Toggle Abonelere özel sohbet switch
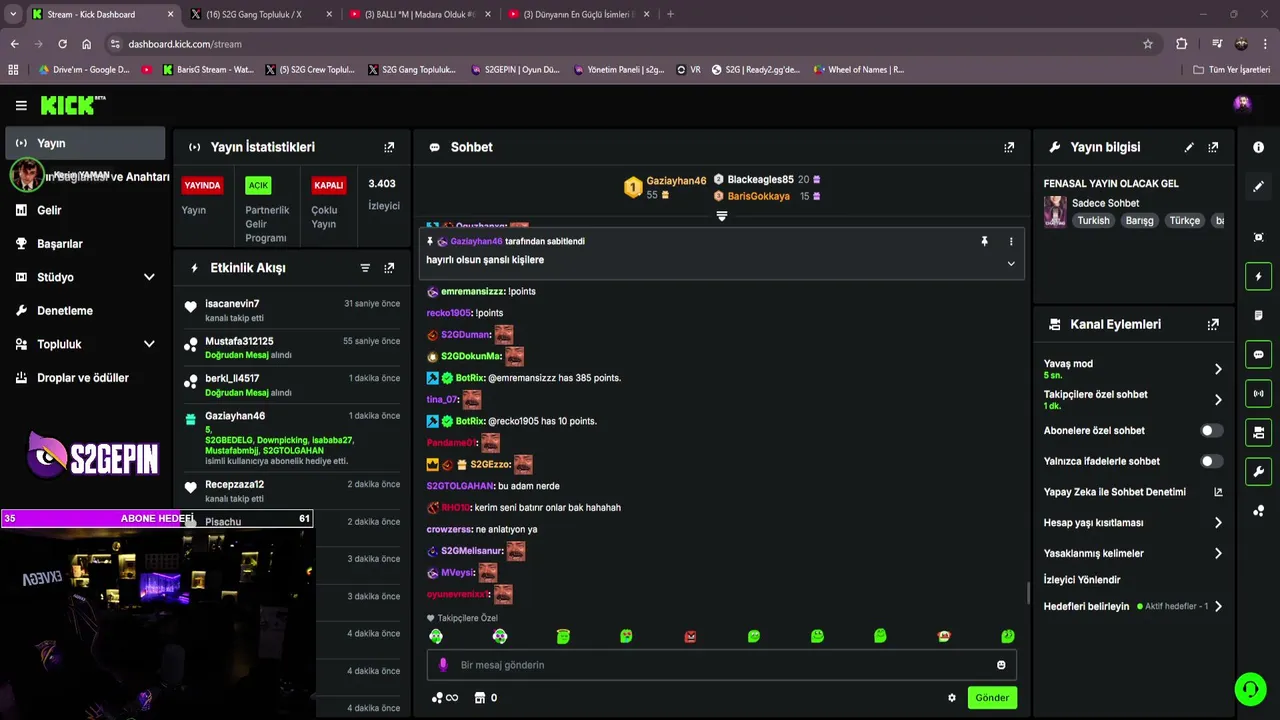This screenshot has width=1280, height=720. pos(1211,431)
